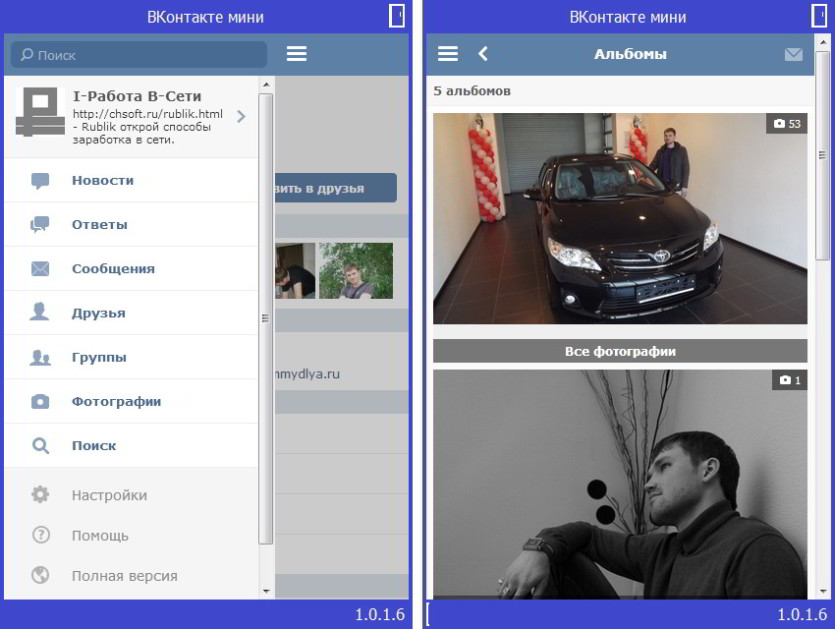Go back using the arrow next to Альбомы
The width and height of the screenshot is (835, 629).
483,54
